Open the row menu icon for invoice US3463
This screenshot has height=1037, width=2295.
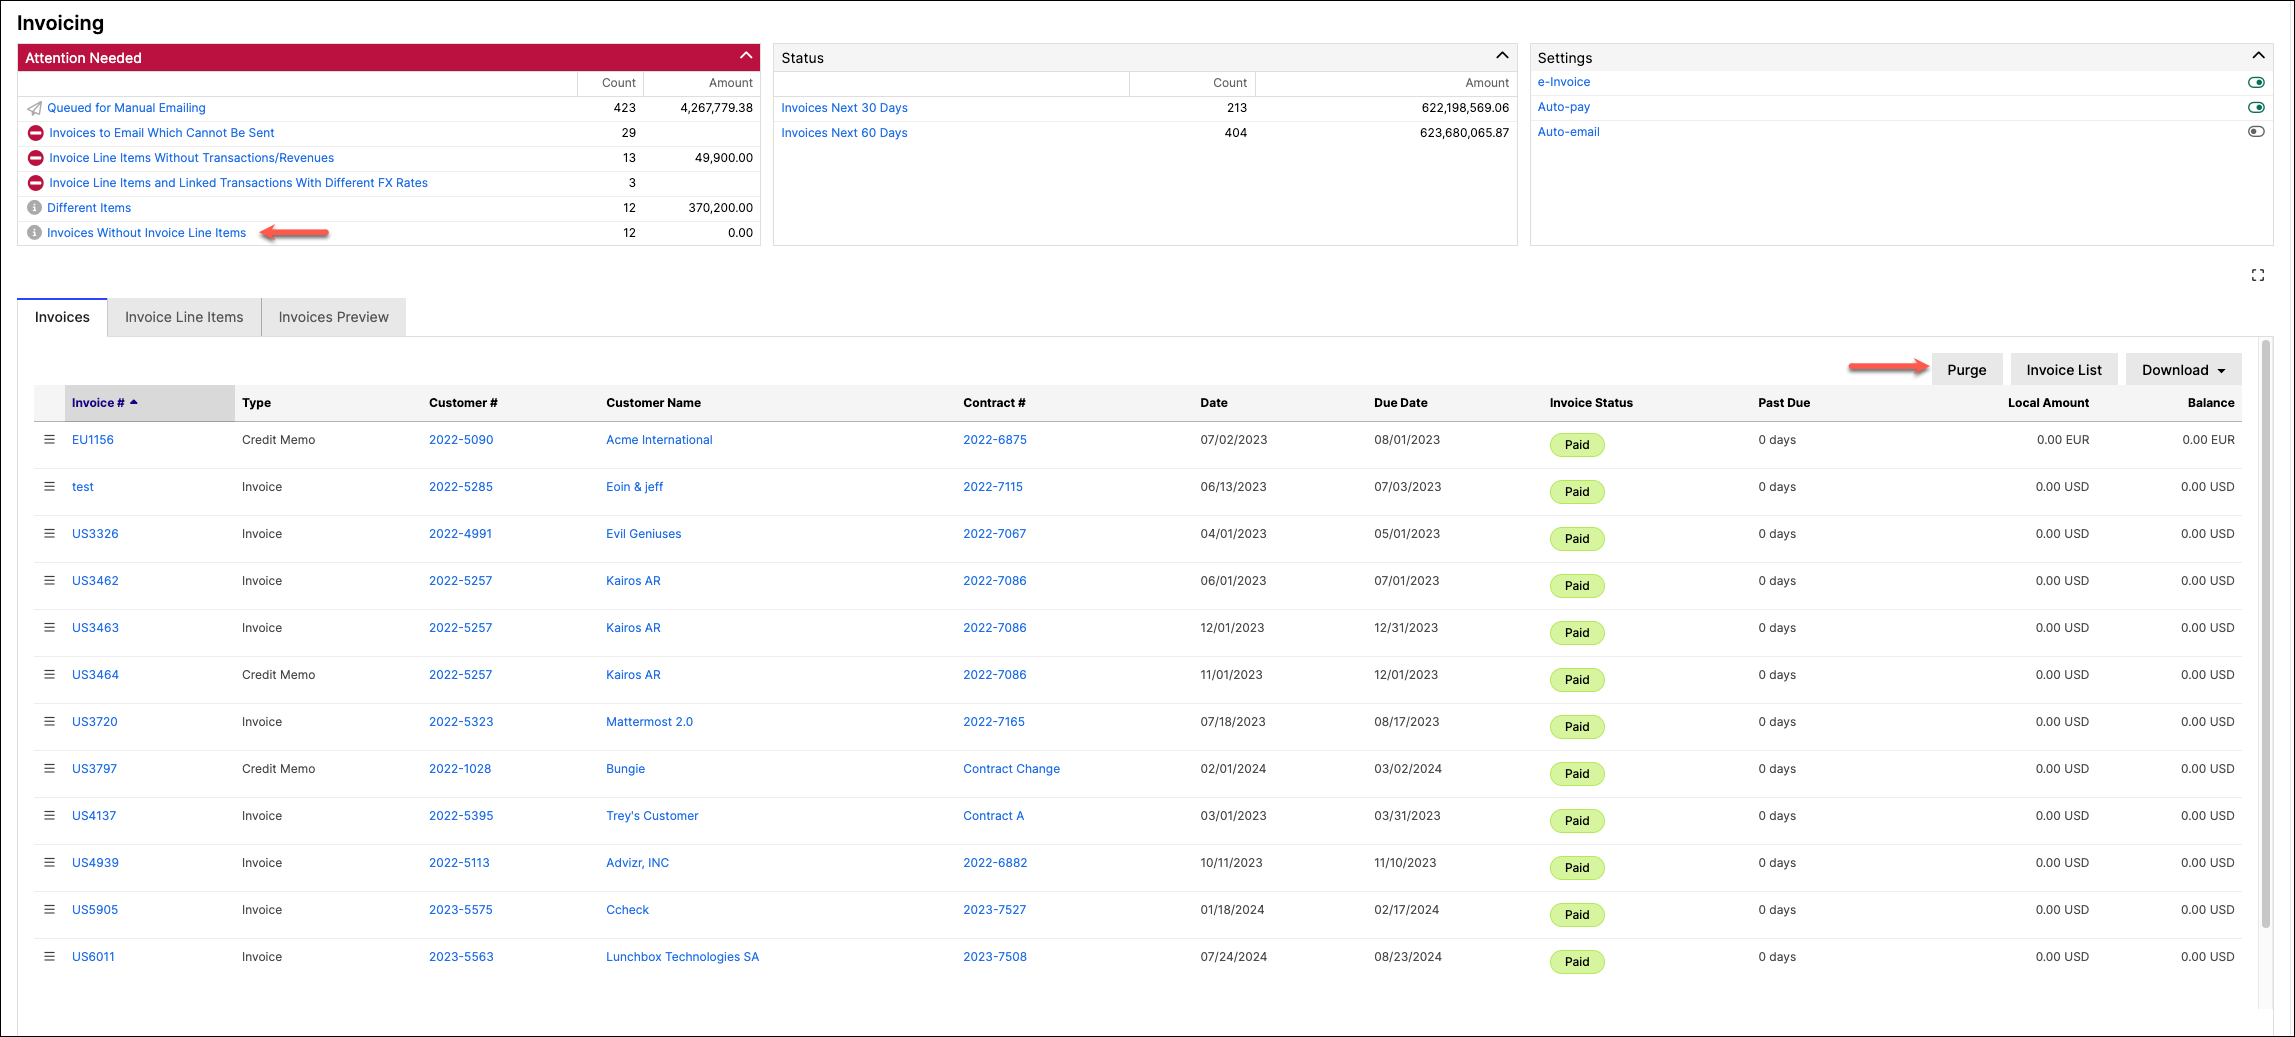point(49,627)
